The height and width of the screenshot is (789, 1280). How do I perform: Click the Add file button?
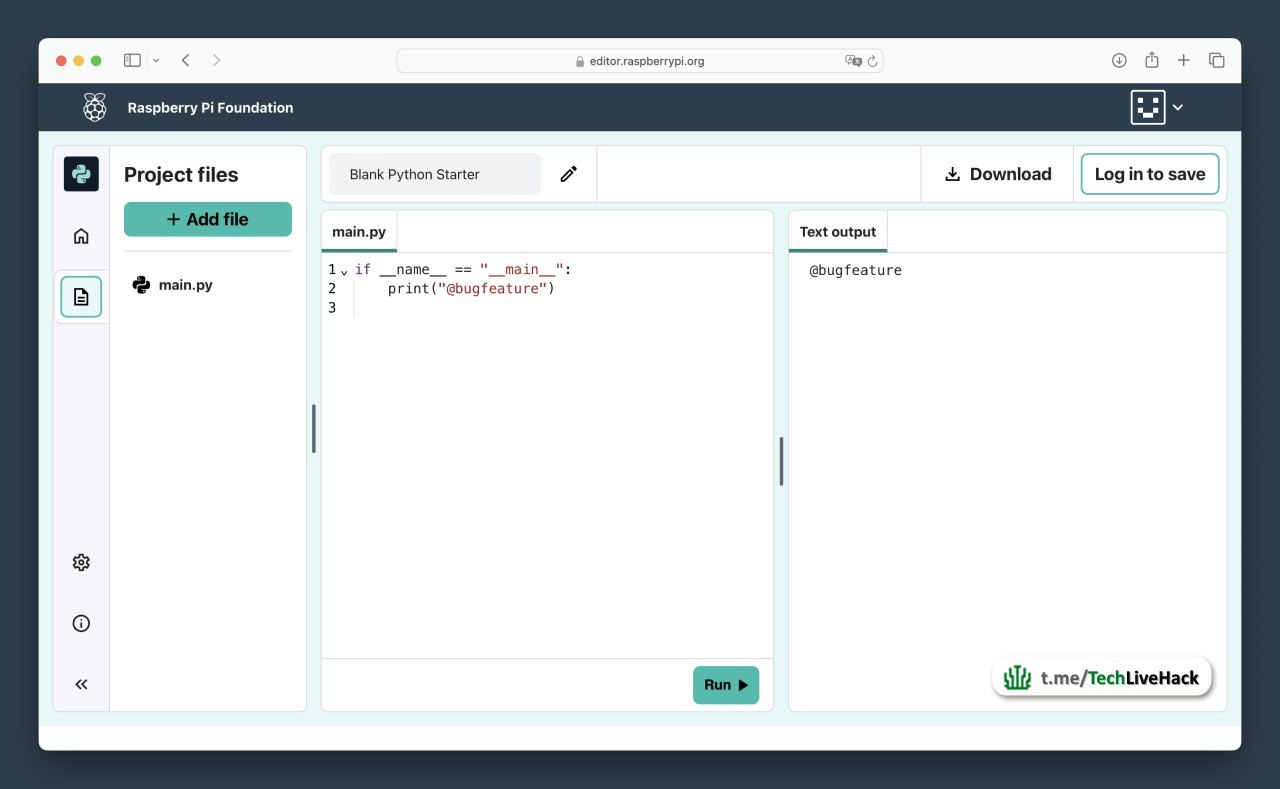pos(208,219)
